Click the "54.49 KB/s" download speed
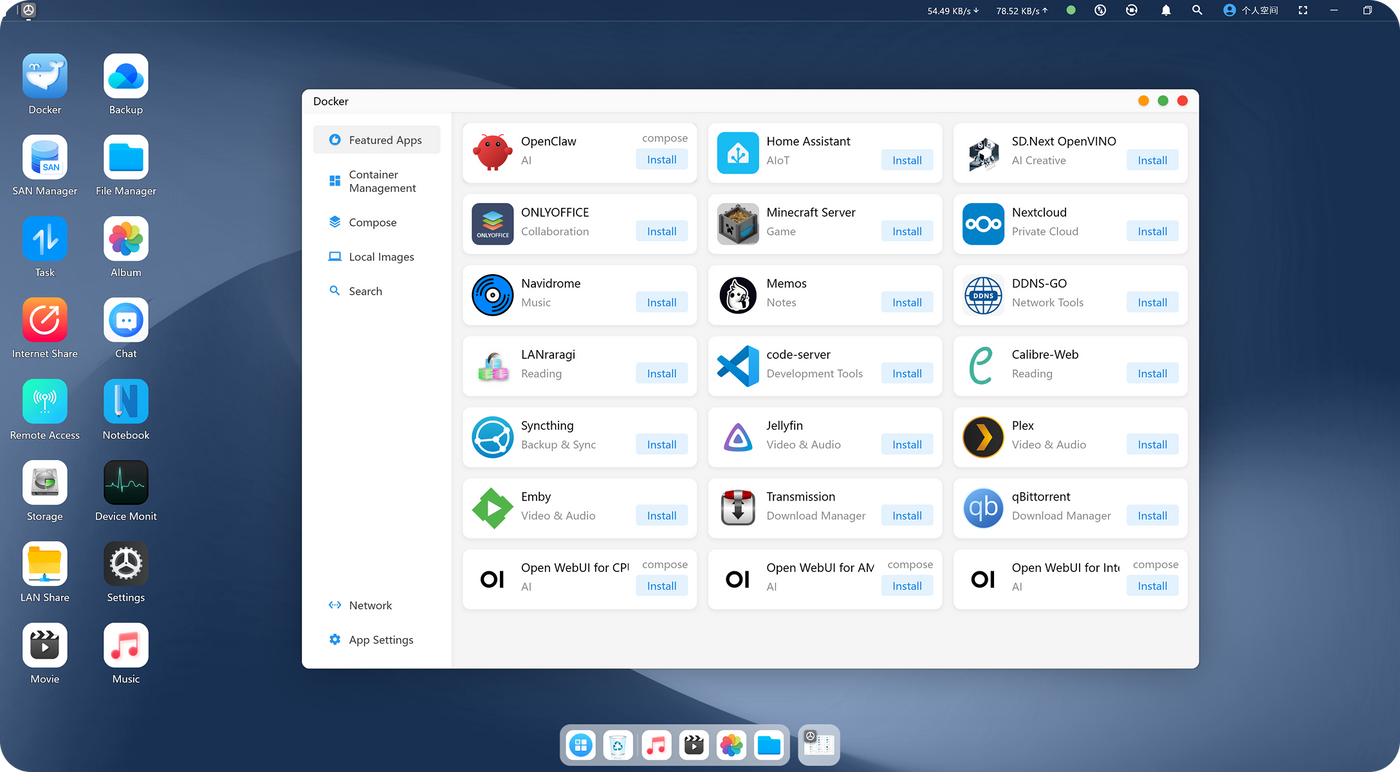Viewport: 1400px width, 772px height. tap(953, 10)
